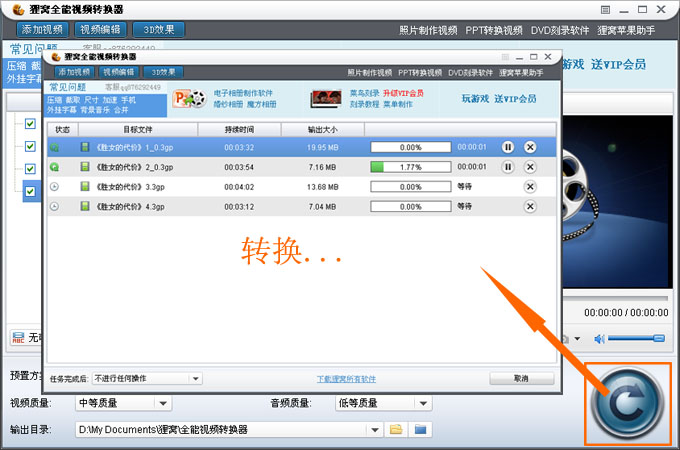Click 3D效果 in the front dialog toolbar
Viewport: 680px width, 450px height.
[x=163, y=72]
